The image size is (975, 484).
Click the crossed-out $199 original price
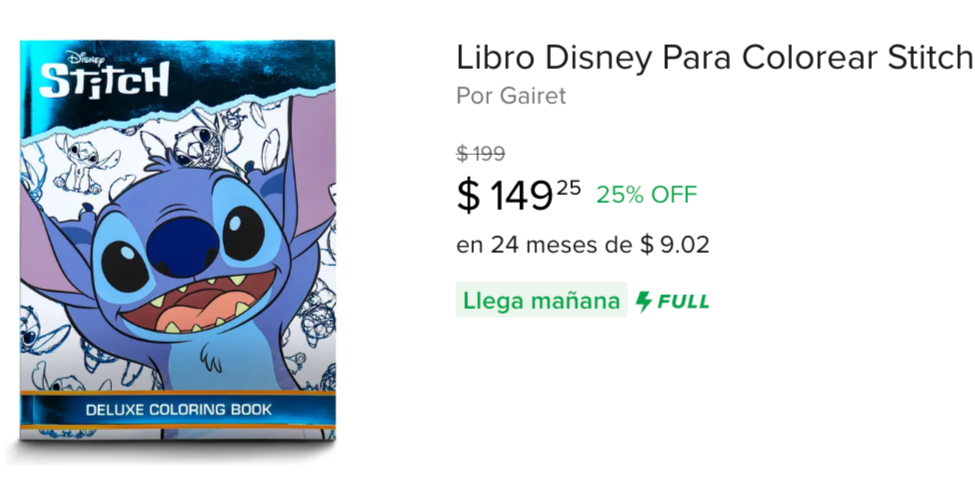coord(481,153)
